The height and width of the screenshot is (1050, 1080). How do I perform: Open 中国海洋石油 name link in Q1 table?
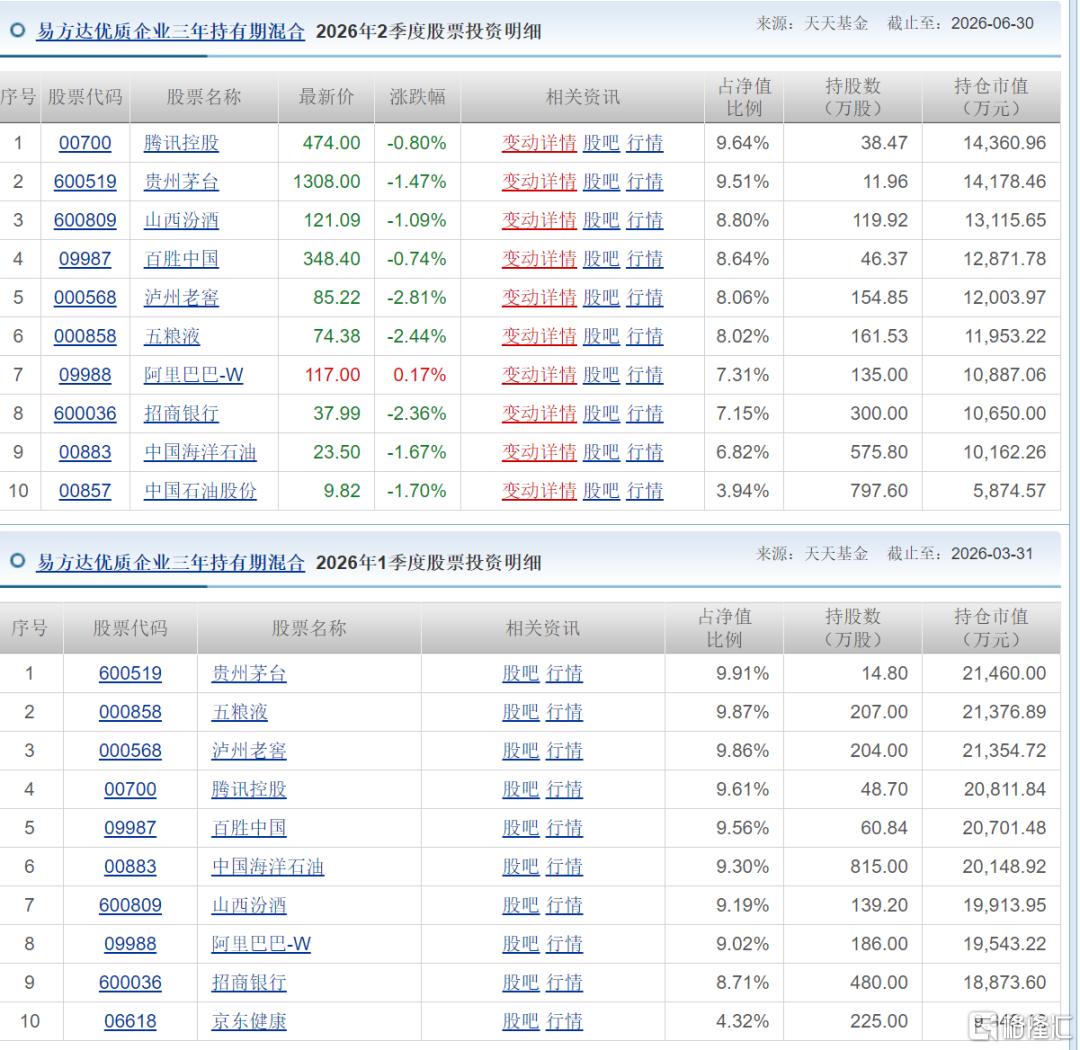click(267, 866)
